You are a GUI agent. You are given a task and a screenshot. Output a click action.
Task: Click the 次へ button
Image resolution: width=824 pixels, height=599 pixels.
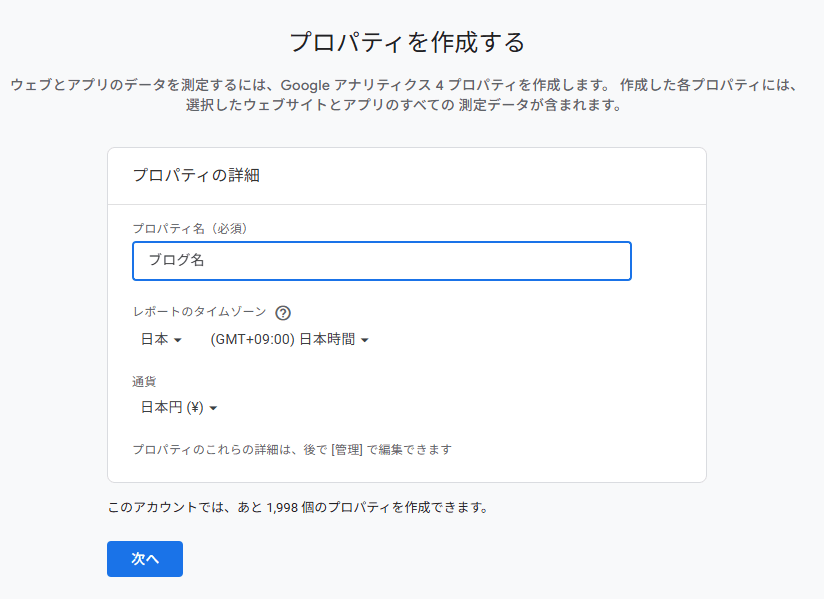(145, 559)
